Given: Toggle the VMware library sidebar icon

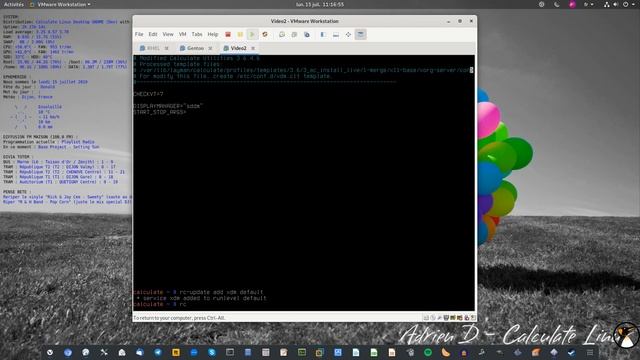Looking at the screenshot, I should pyautogui.click(x=323, y=35).
